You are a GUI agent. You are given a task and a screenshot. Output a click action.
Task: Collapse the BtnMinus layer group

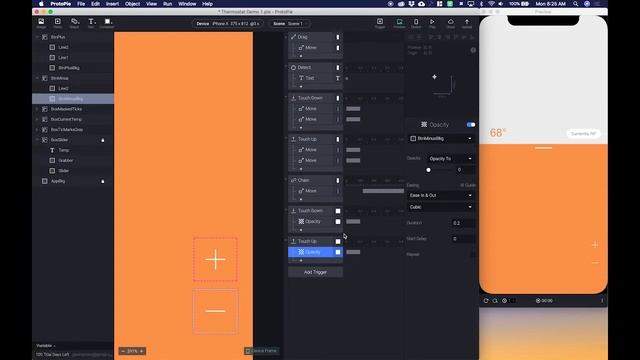coord(37,78)
